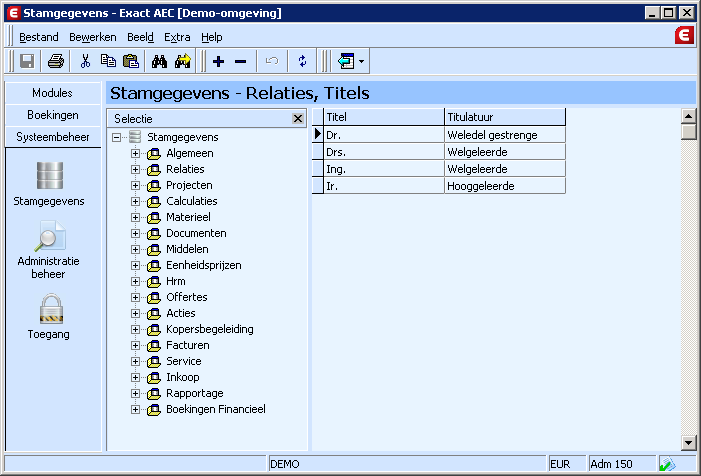Image resolution: width=701 pixels, height=476 pixels.
Task: Switch to the Modules tab
Action: (x=53, y=93)
